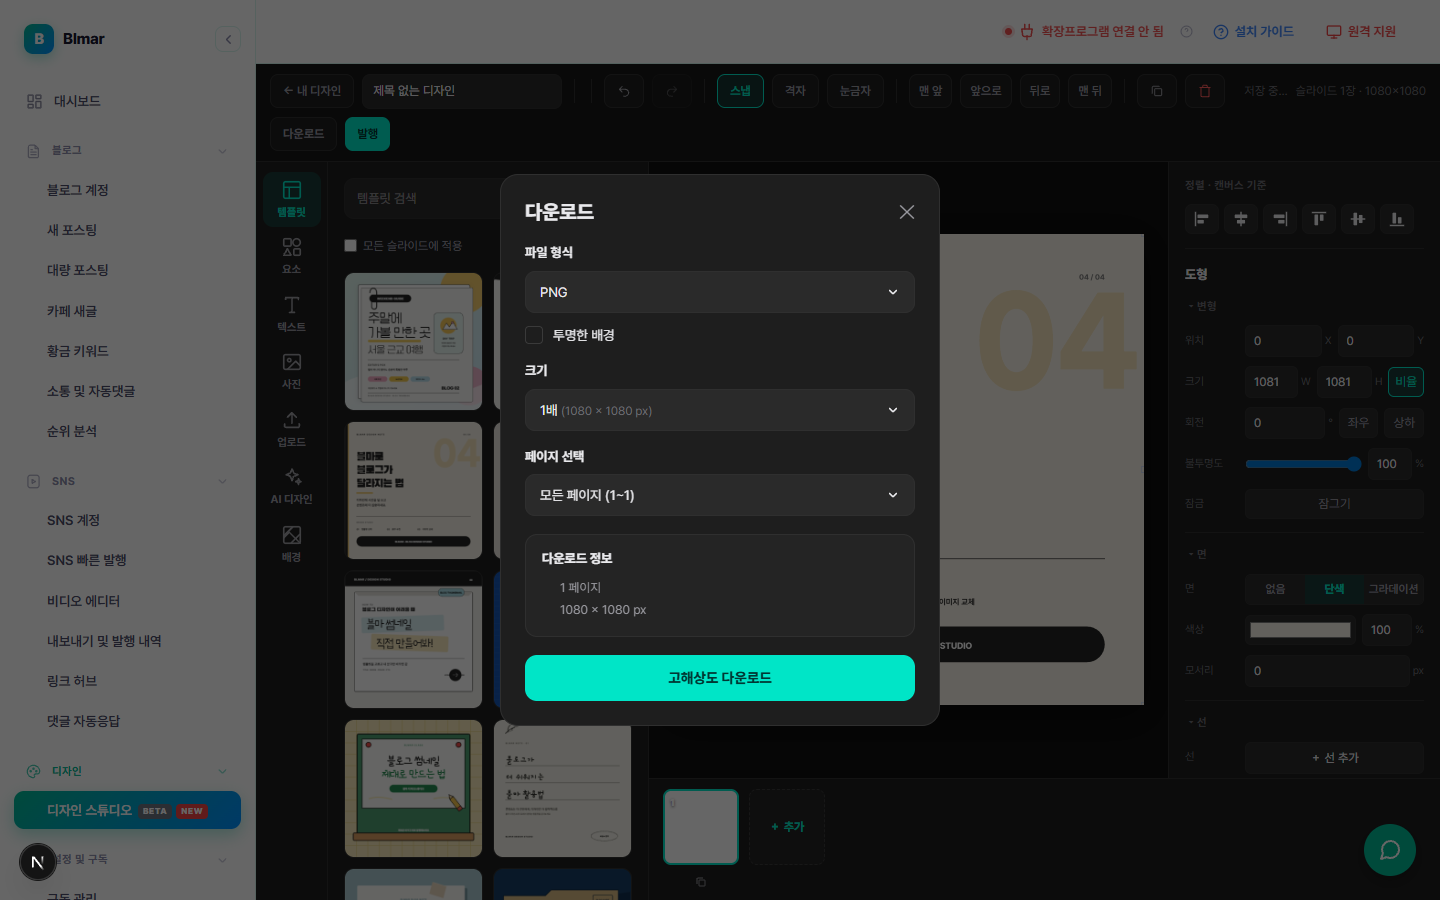Click the redo arrow icon
The image size is (1440, 900).
pos(672,91)
